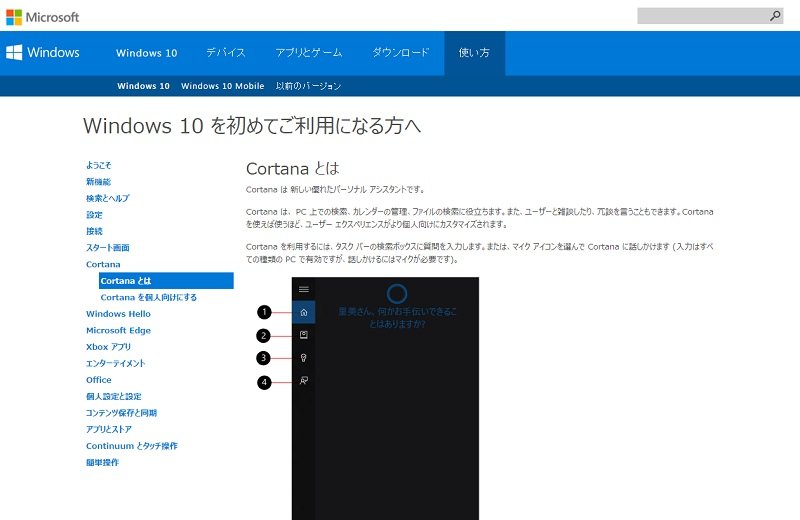Open the 新機能 sidebar link
The width and height of the screenshot is (800, 520).
(x=98, y=182)
